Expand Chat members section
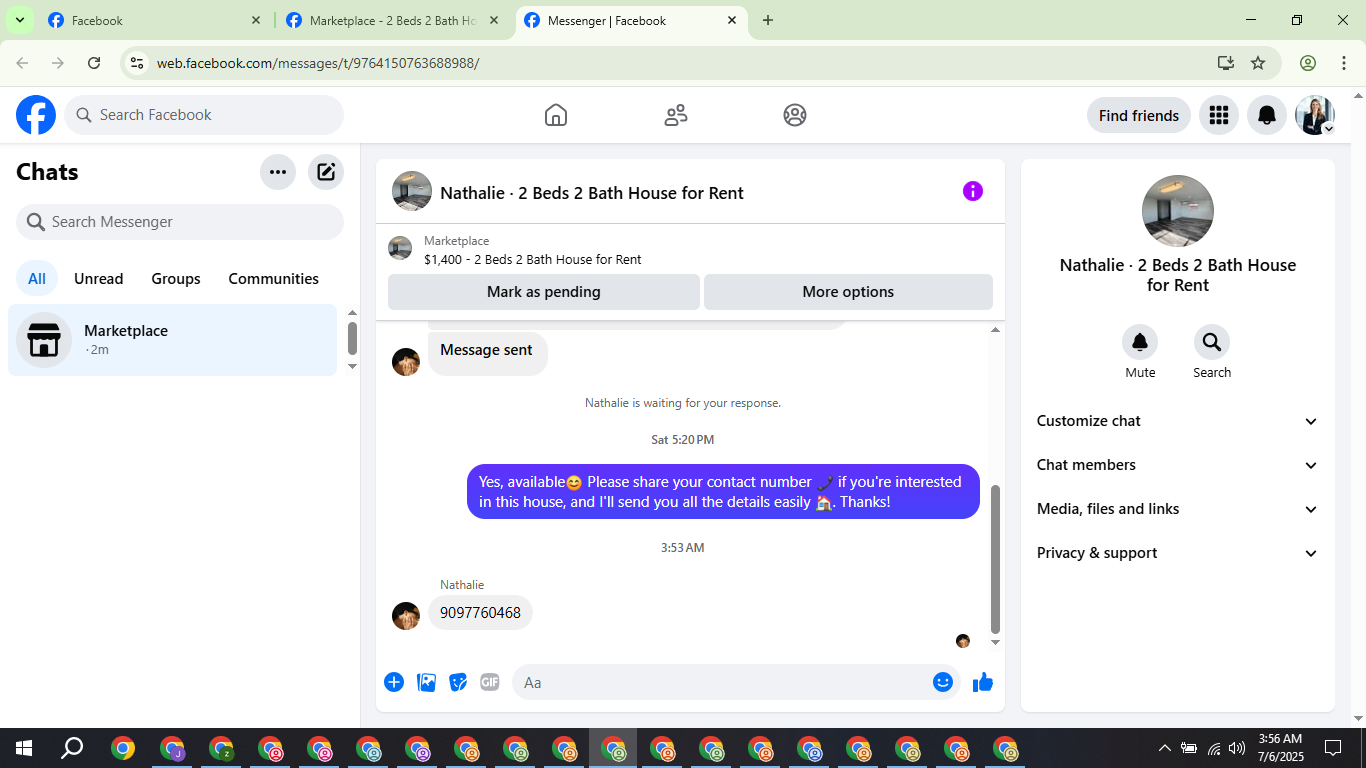The height and width of the screenshot is (768, 1366). tap(1178, 465)
